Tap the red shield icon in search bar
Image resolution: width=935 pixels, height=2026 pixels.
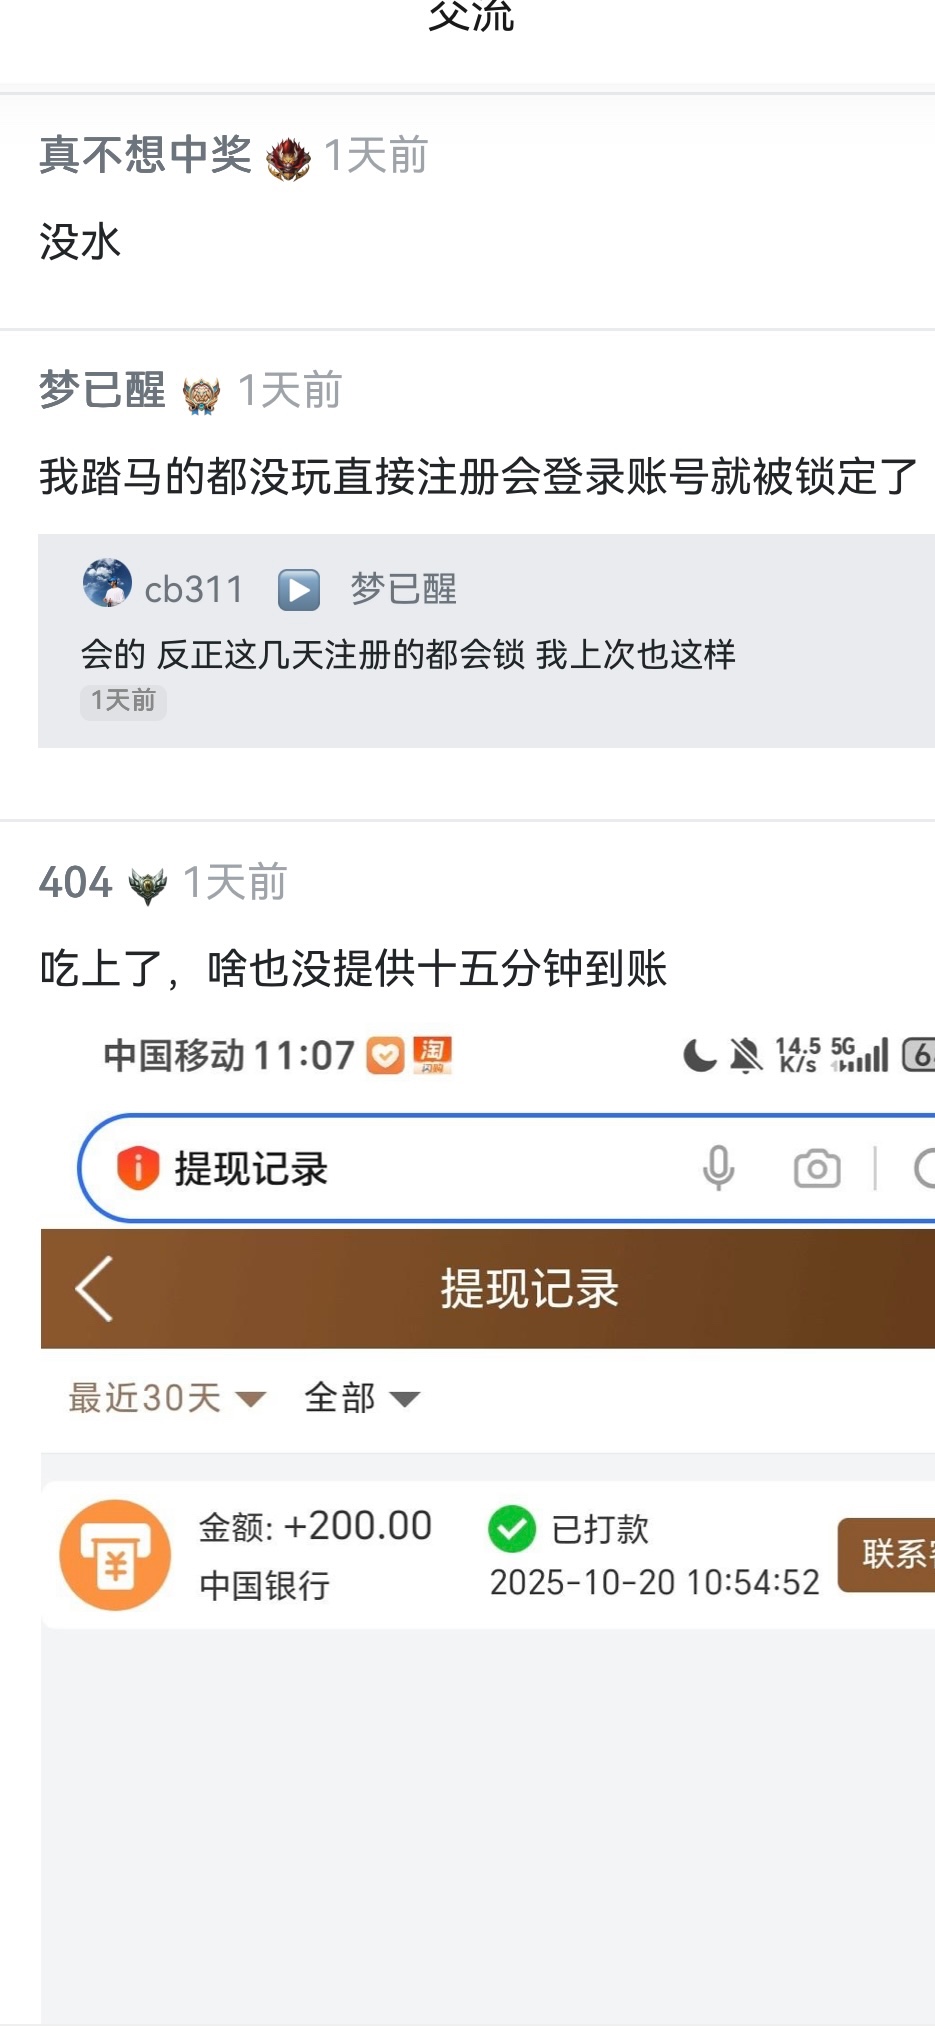click(x=138, y=1168)
